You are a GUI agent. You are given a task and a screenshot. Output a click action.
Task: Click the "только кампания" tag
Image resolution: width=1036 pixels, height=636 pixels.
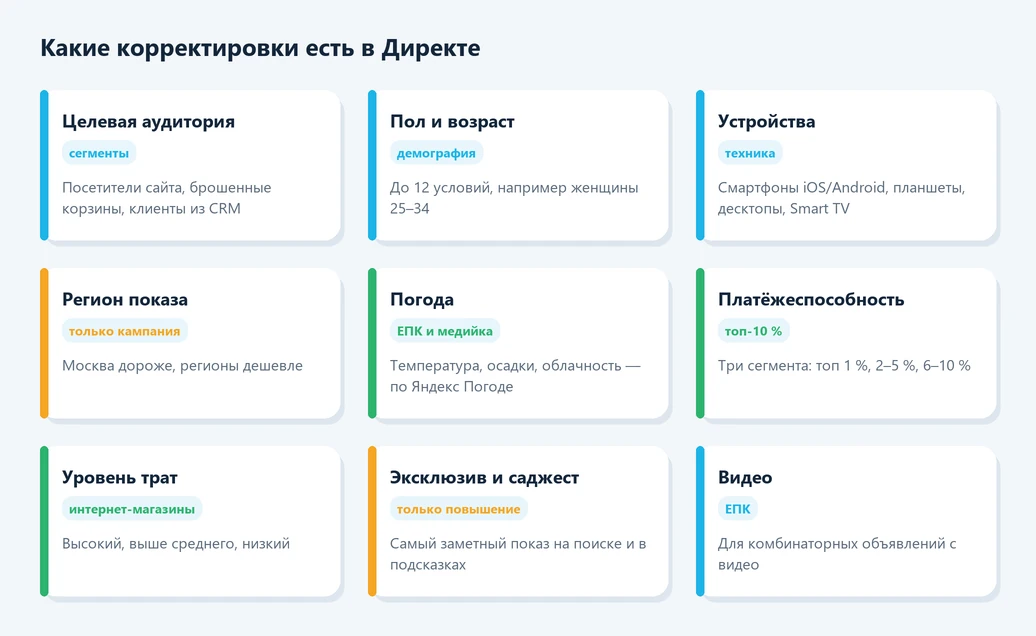pos(125,332)
